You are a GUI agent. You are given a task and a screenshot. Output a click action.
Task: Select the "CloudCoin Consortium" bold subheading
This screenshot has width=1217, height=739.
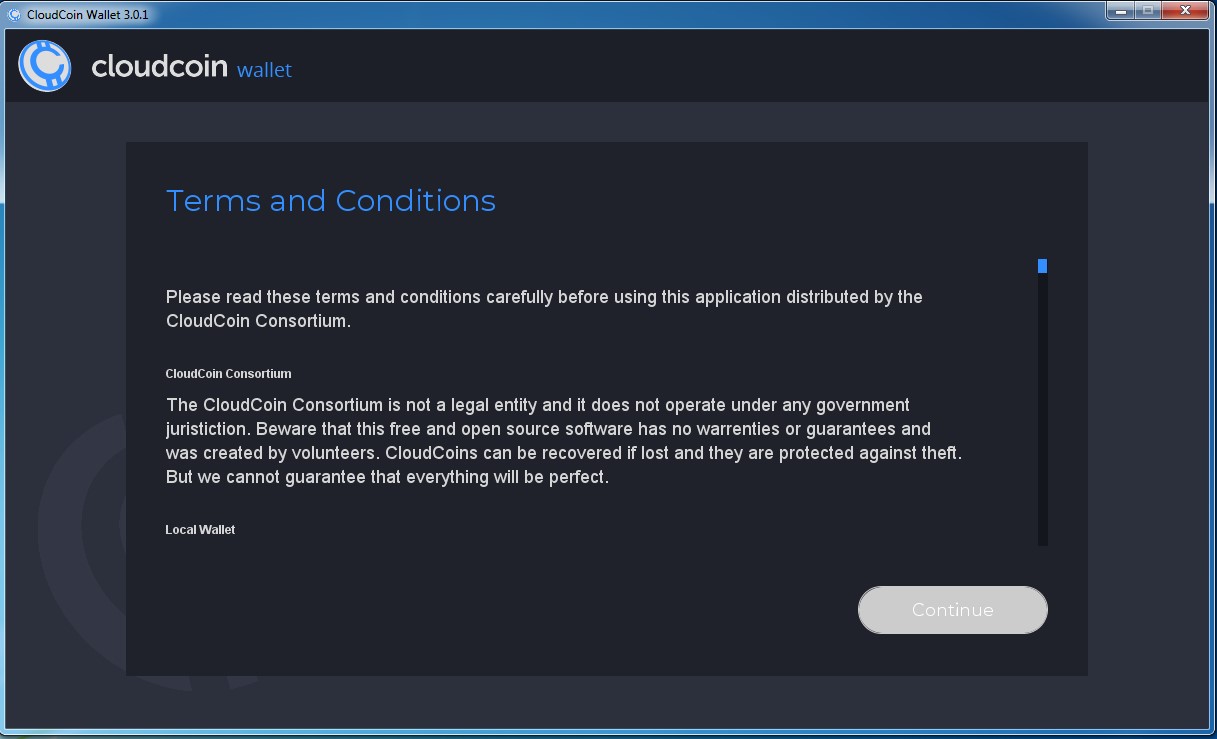[x=228, y=374]
